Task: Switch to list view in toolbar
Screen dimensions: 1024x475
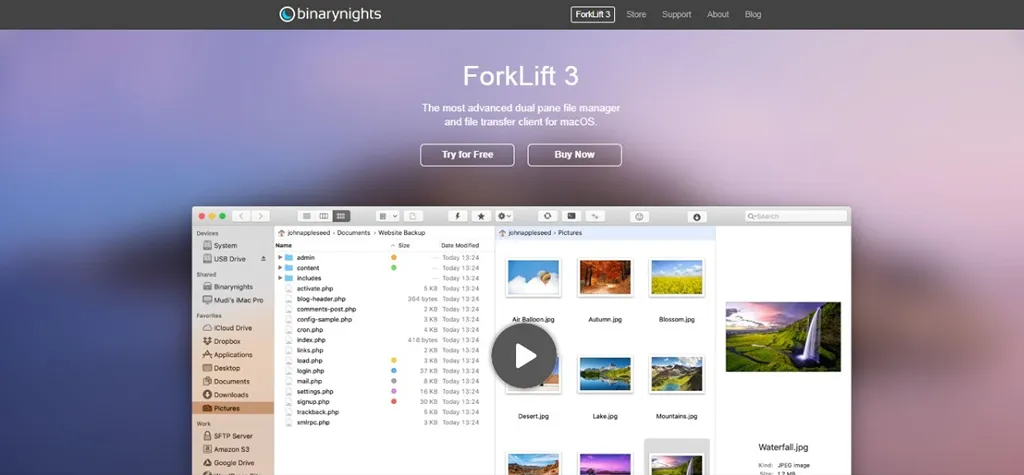Action: [x=306, y=216]
